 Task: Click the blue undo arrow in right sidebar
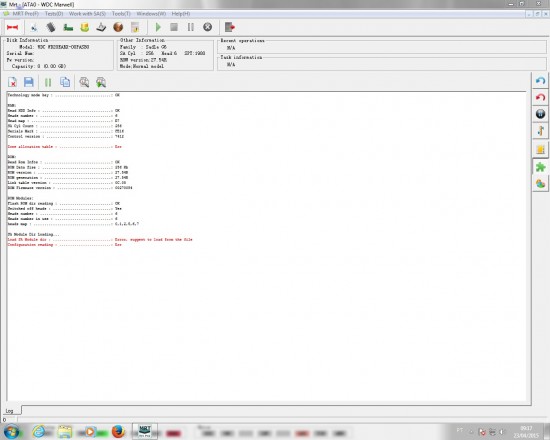click(541, 81)
